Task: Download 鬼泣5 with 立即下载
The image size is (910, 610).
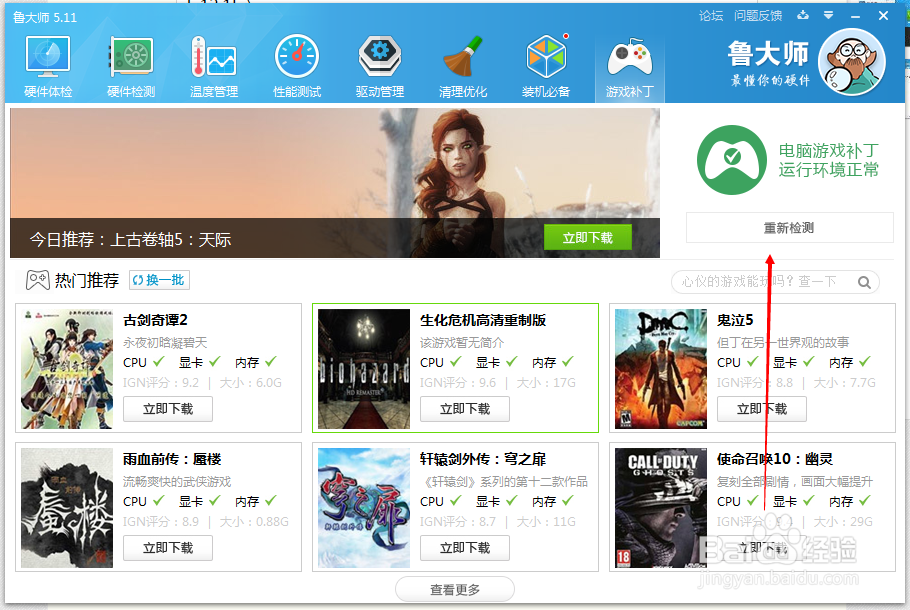Action: pos(761,409)
